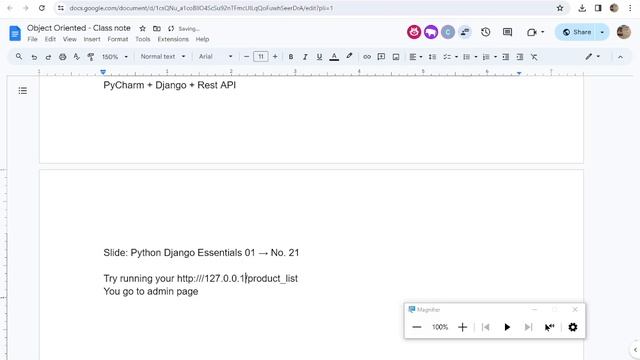Click the pink anonymous collaborator avatar

point(414,32)
